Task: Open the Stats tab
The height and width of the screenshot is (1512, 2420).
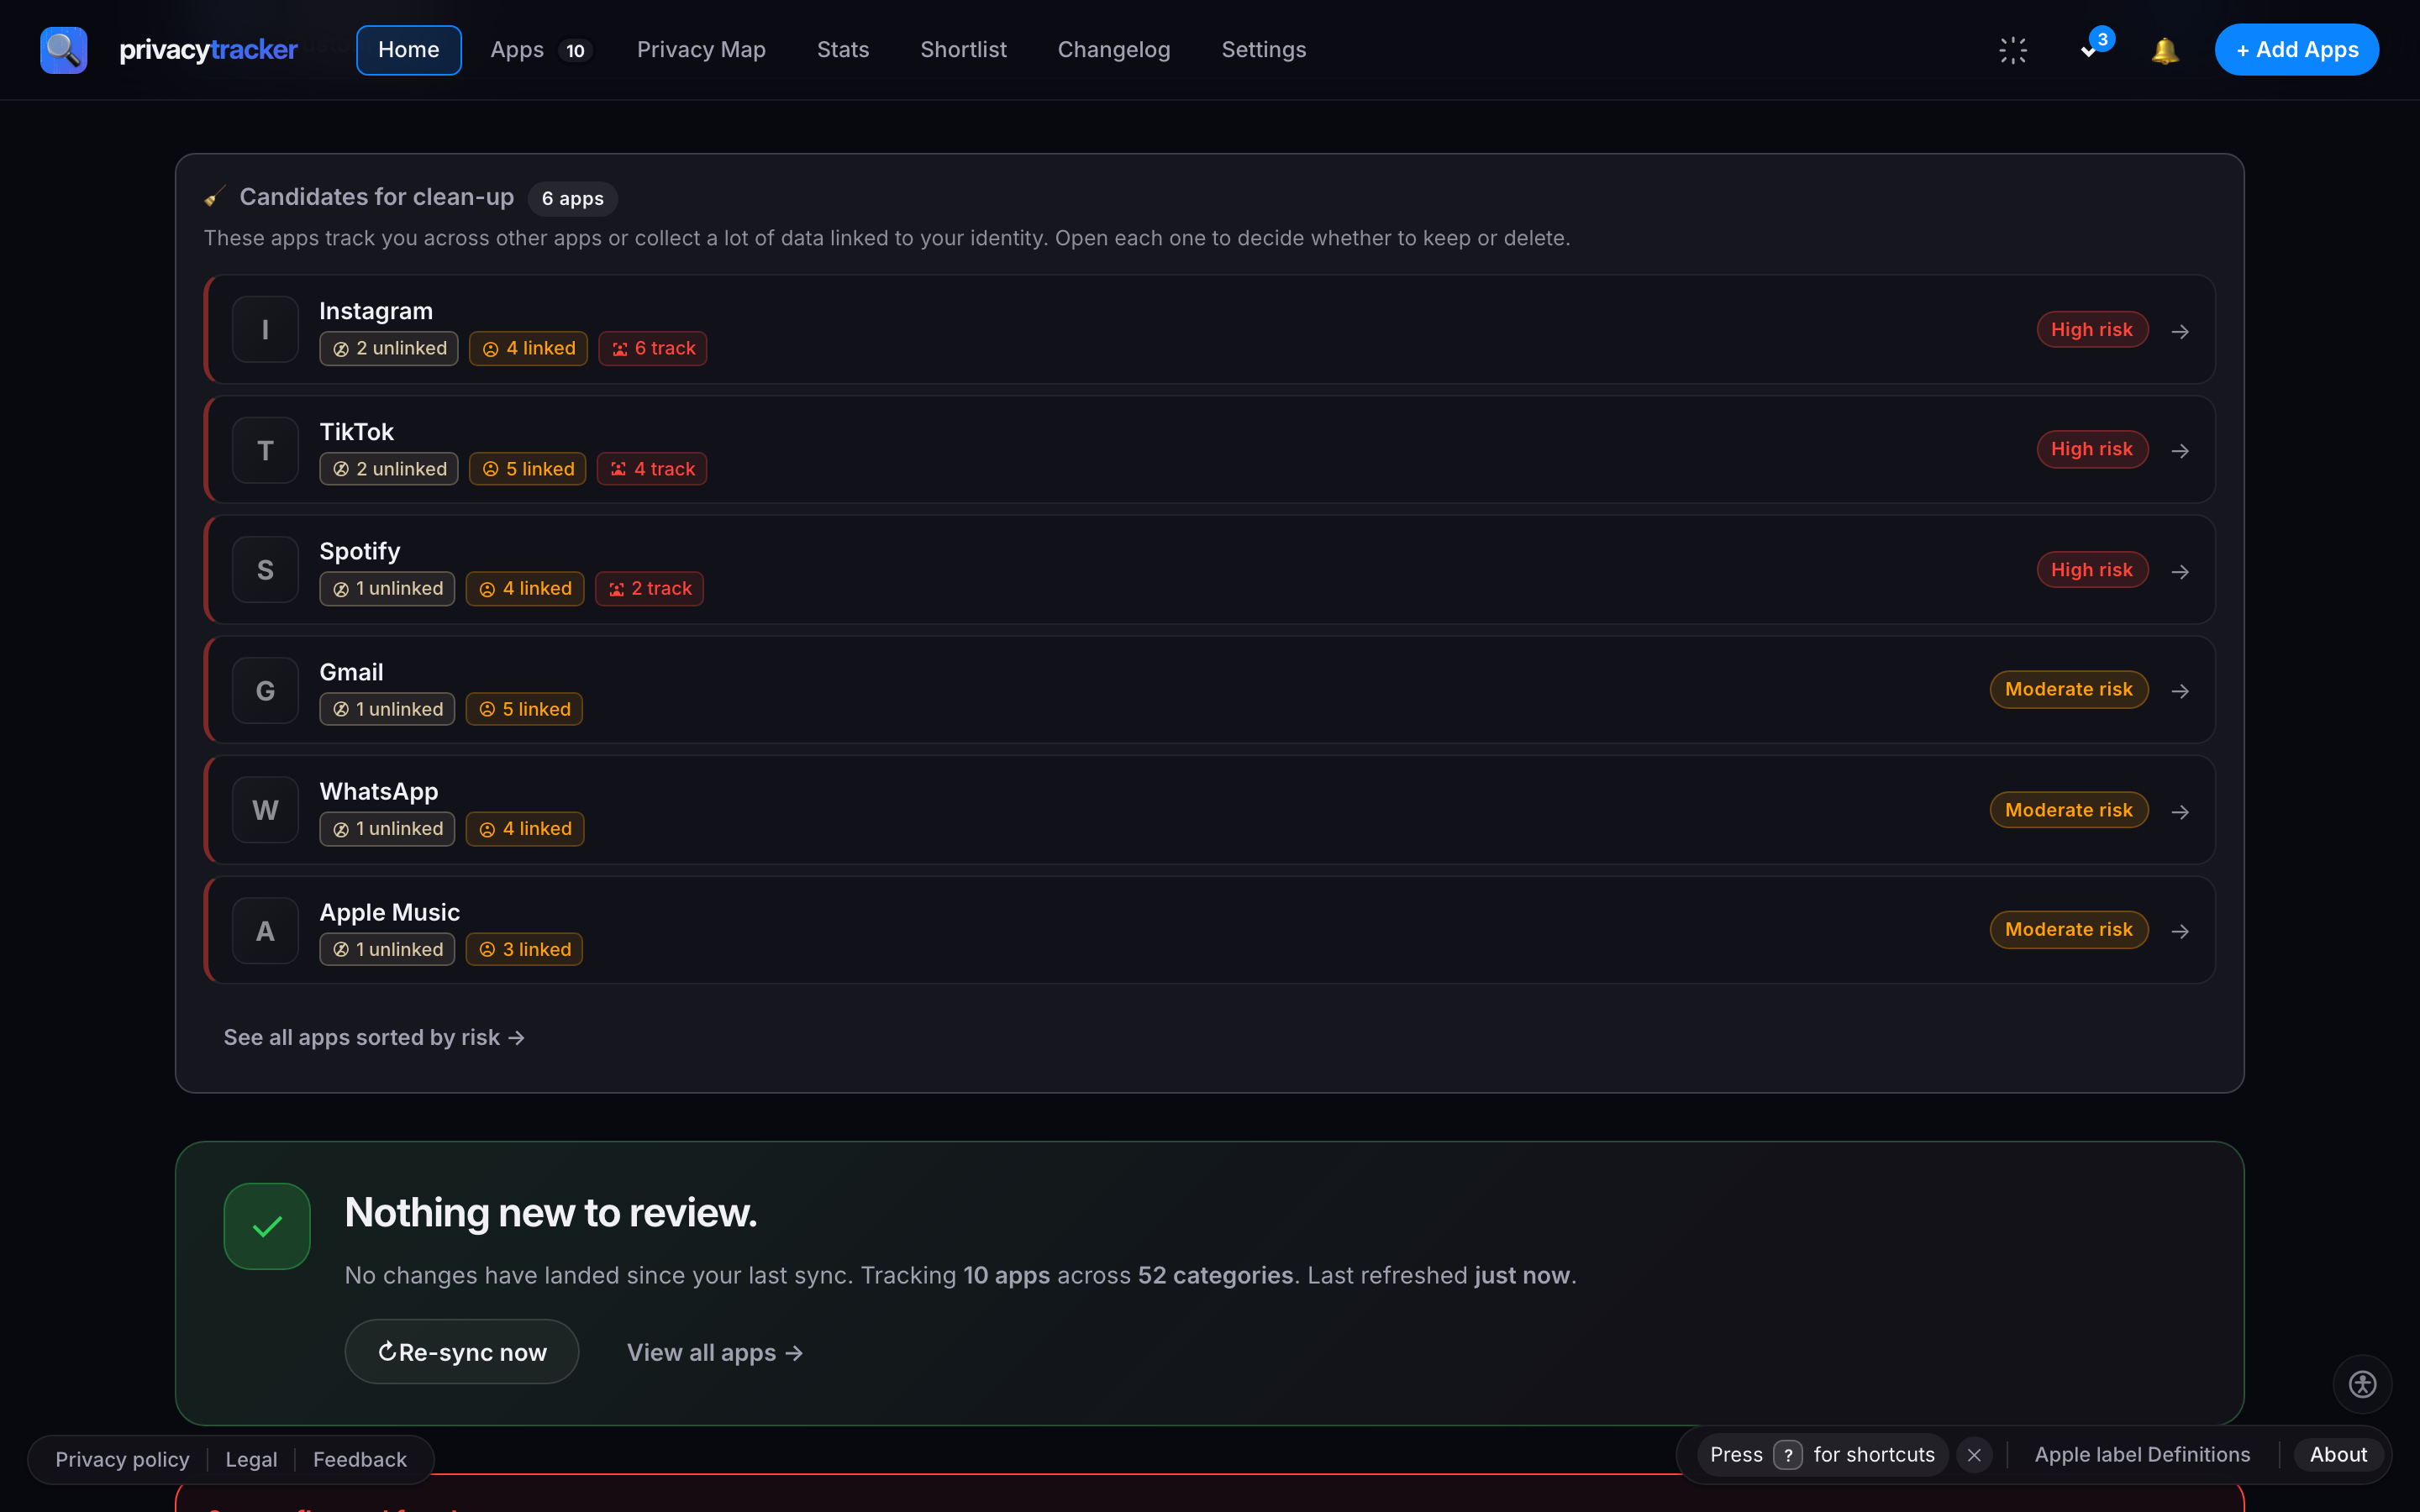Action: coord(843,50)
